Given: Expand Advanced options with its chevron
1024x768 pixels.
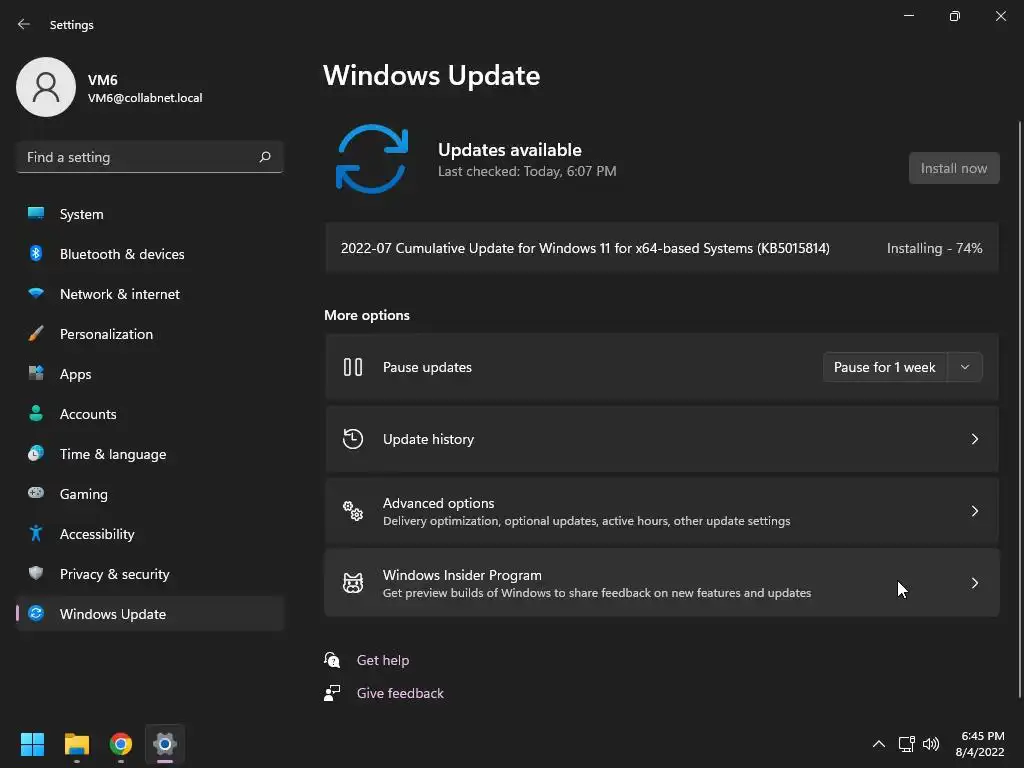Looking at the screenshot, I should [x=975, y=511].
